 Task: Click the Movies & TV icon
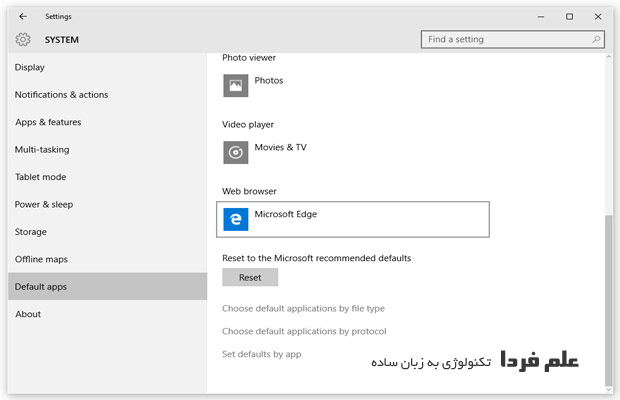235,152
